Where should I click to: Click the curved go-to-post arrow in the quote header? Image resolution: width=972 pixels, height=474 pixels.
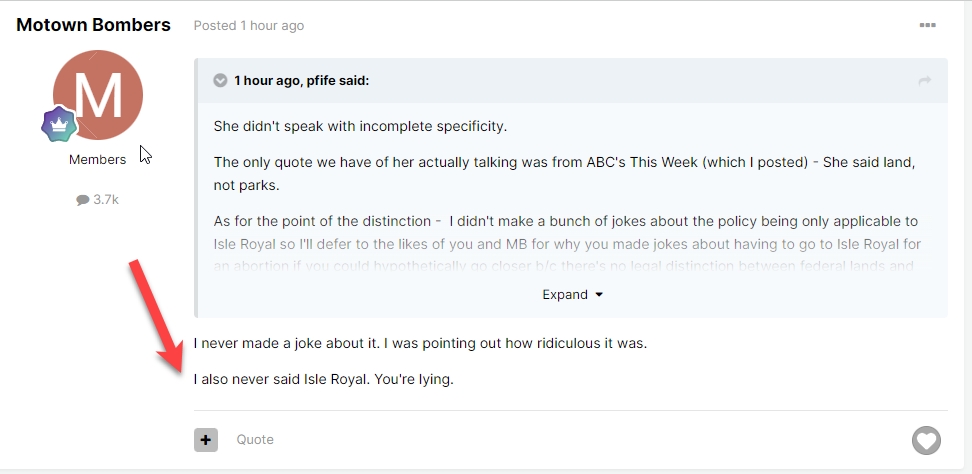pyautogui.click(x=924, y=81)
